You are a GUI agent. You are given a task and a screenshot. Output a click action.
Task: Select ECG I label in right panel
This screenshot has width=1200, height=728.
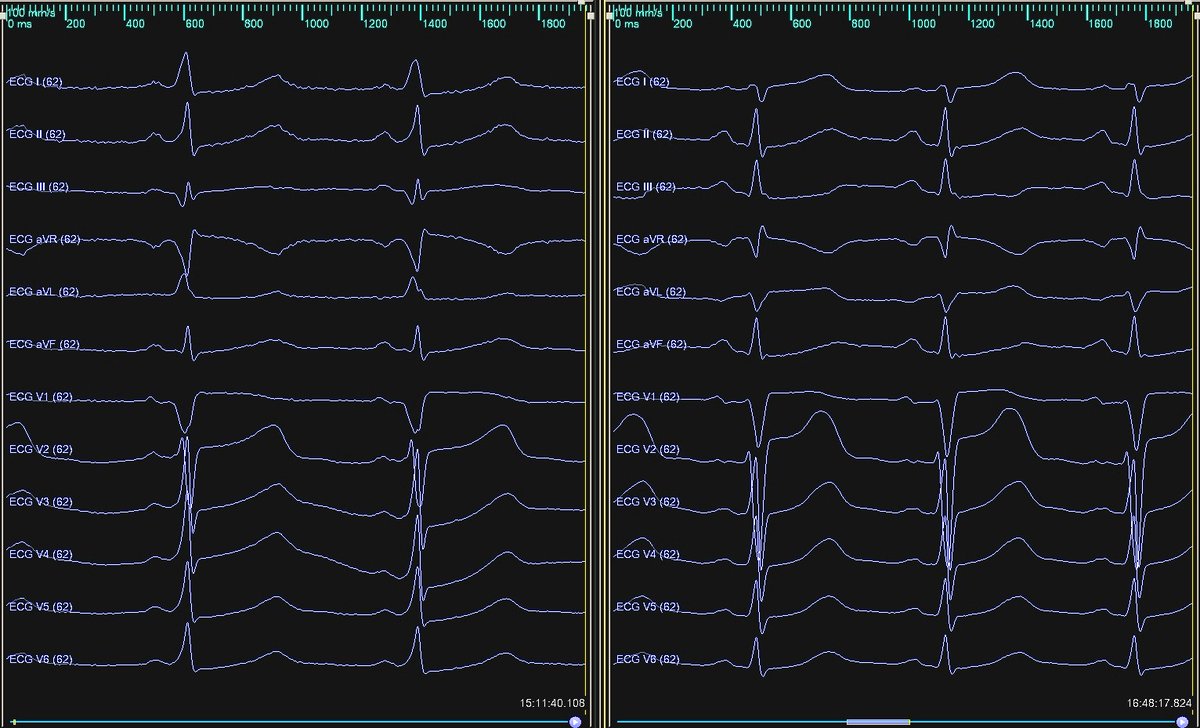[x=643, y=82]
